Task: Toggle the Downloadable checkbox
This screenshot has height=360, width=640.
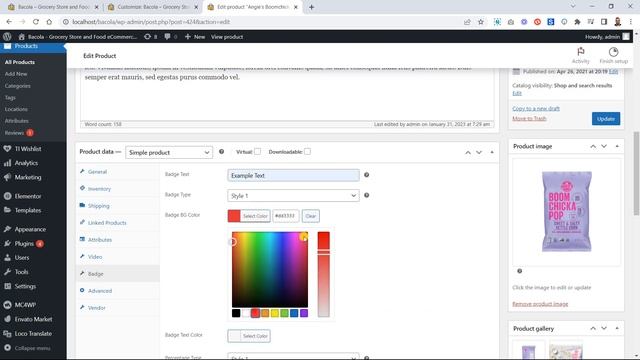Action: (307, 151)
